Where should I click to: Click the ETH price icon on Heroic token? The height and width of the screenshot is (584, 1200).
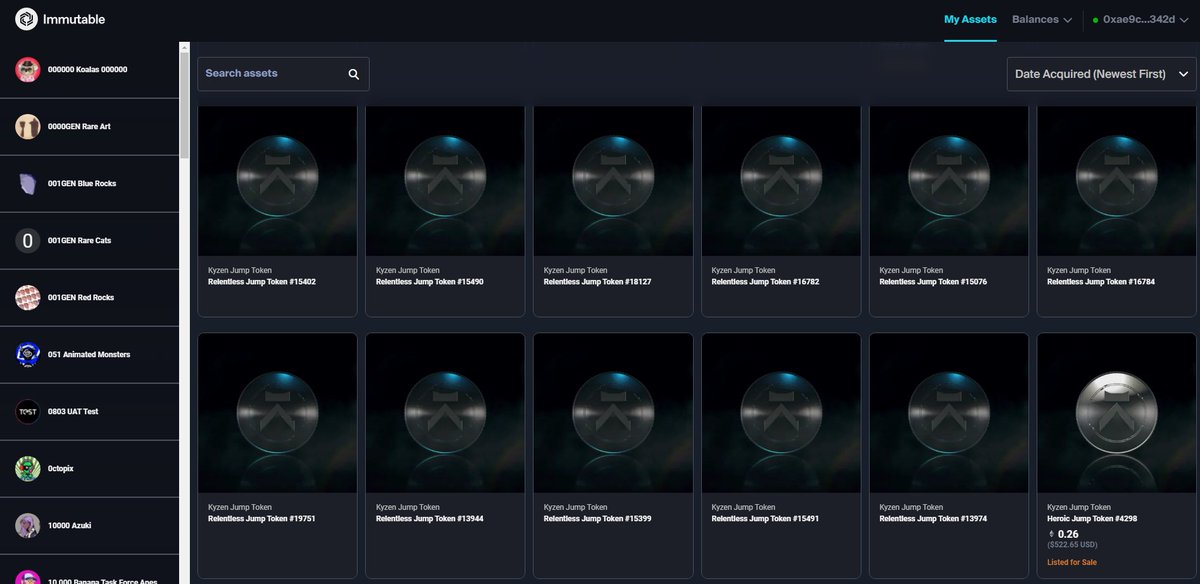coord(1051,534)
